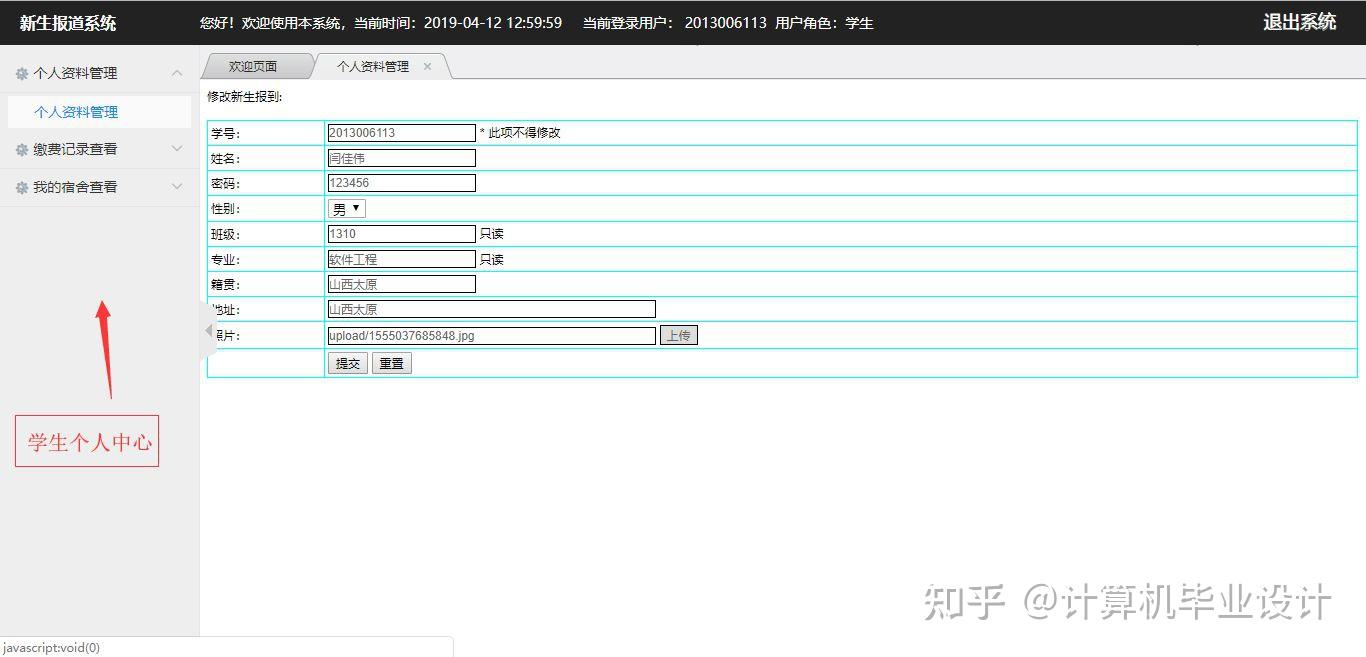Open 个人资料管理 submenu link in sidebar
The image size is (1366, 657).
tap(76, 112)
